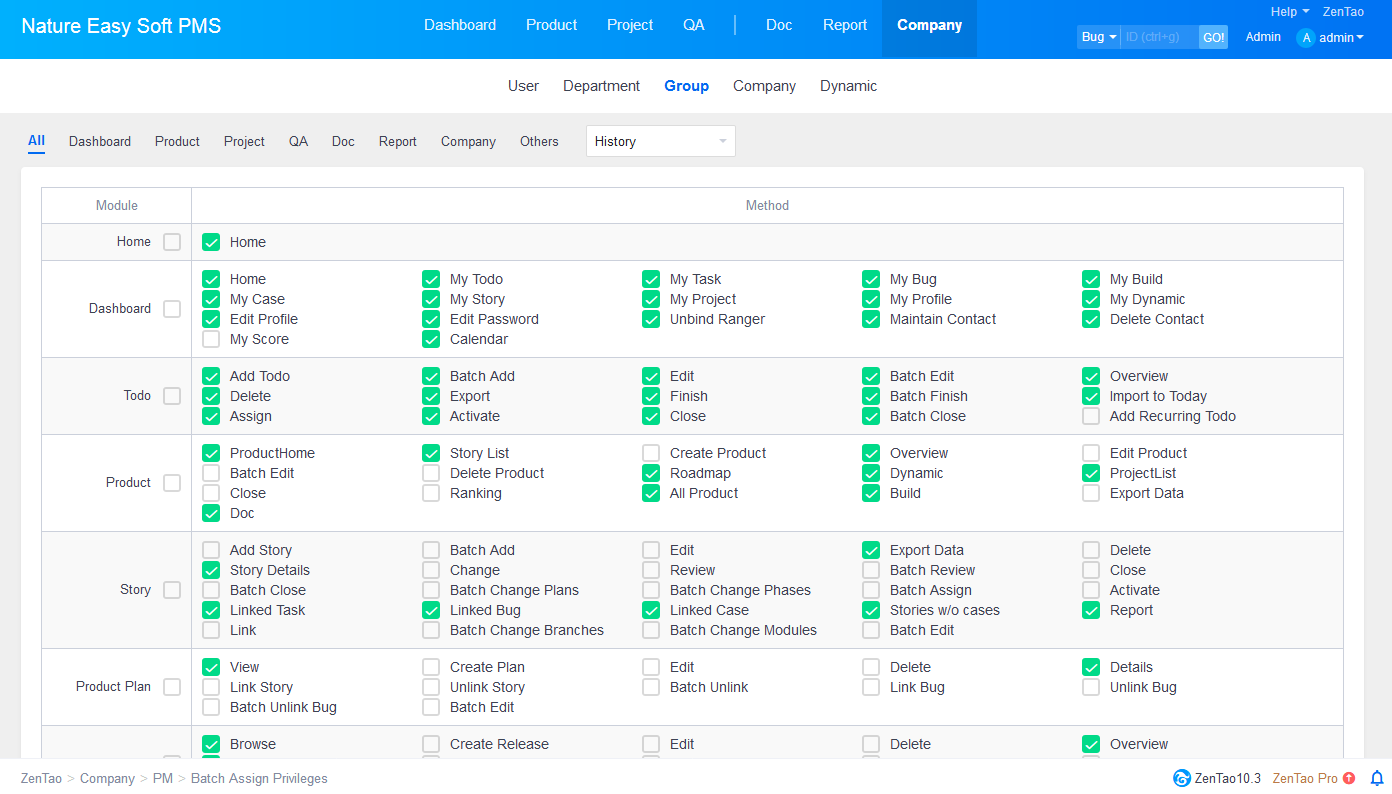Open the Product main menu
The height and width of the screenshot is (794, 1392).
552,25
